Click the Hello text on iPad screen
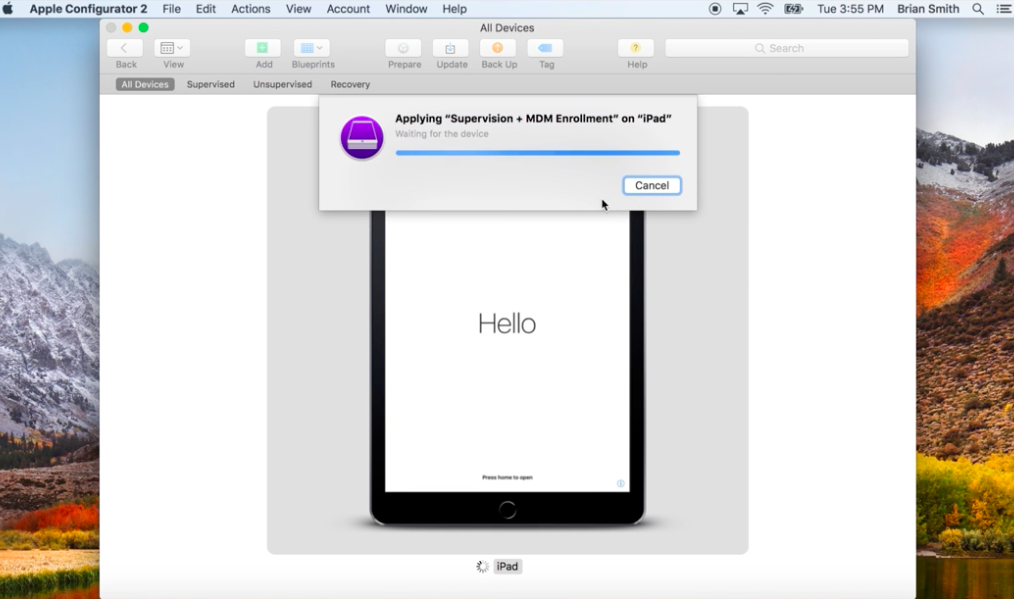 point(507,323)
